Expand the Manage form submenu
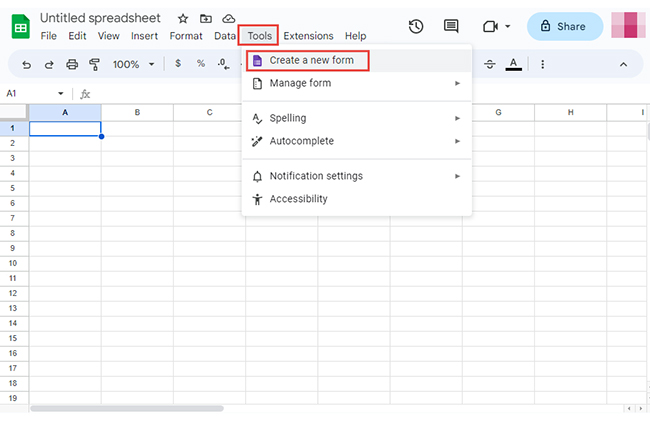 tap(357, 83)
